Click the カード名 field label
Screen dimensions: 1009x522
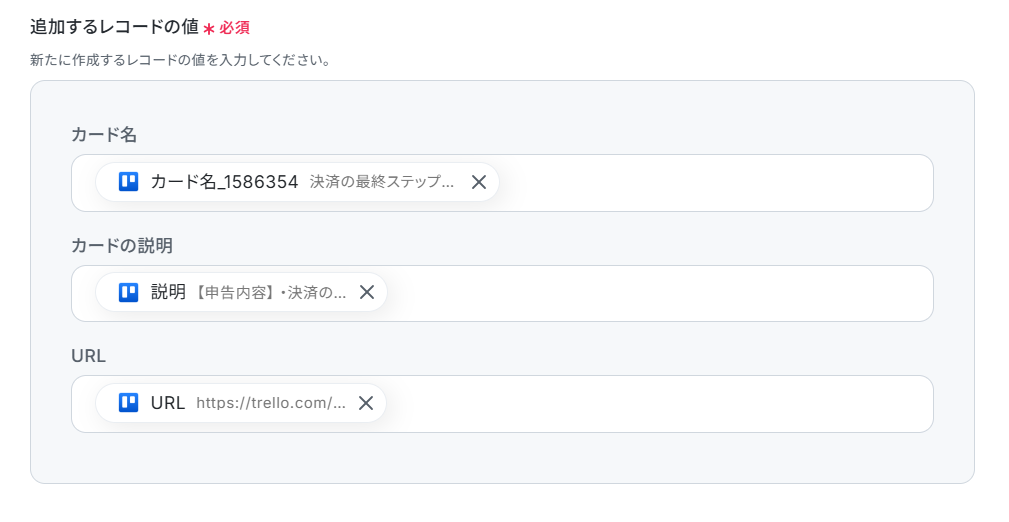103,135
